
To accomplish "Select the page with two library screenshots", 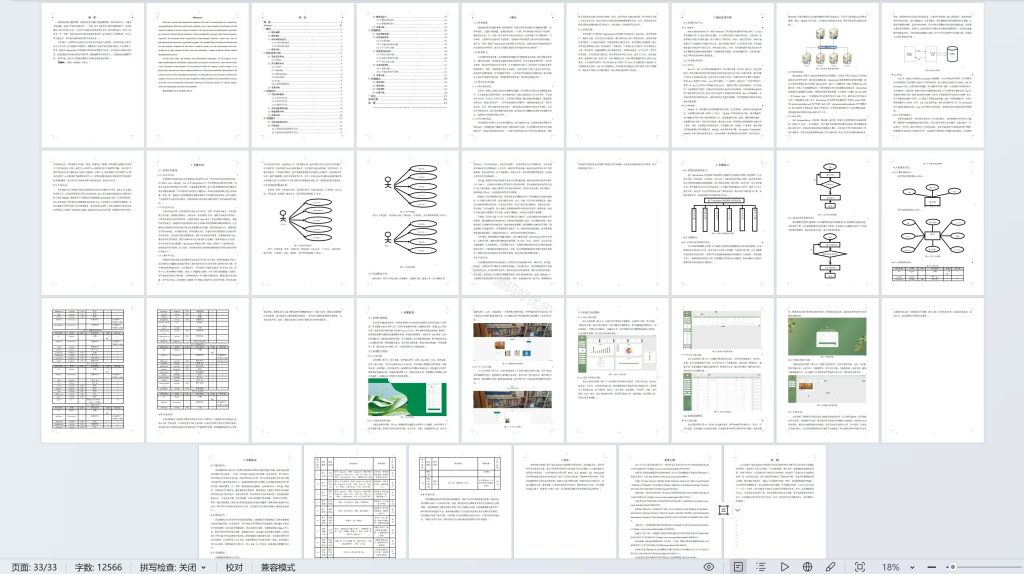I will (513, 370).
